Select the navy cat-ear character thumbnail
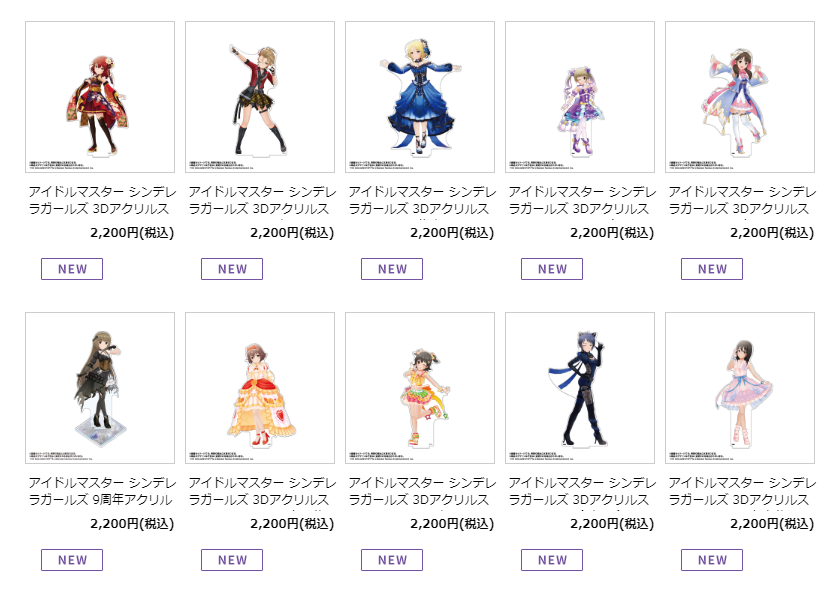Screen dimensions: 836x594 coord(580,388)
